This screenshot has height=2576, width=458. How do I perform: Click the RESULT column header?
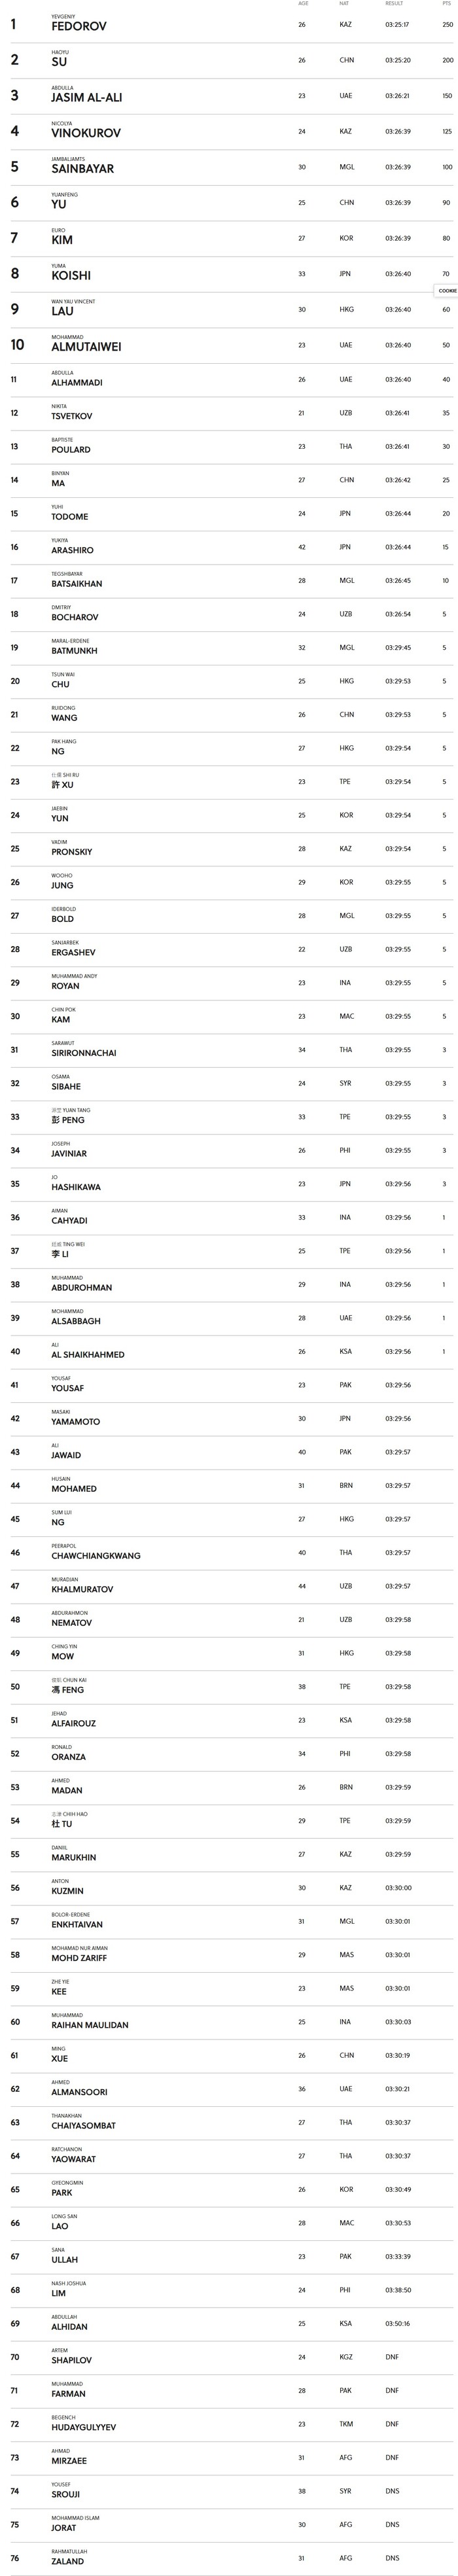pos(394,4)
